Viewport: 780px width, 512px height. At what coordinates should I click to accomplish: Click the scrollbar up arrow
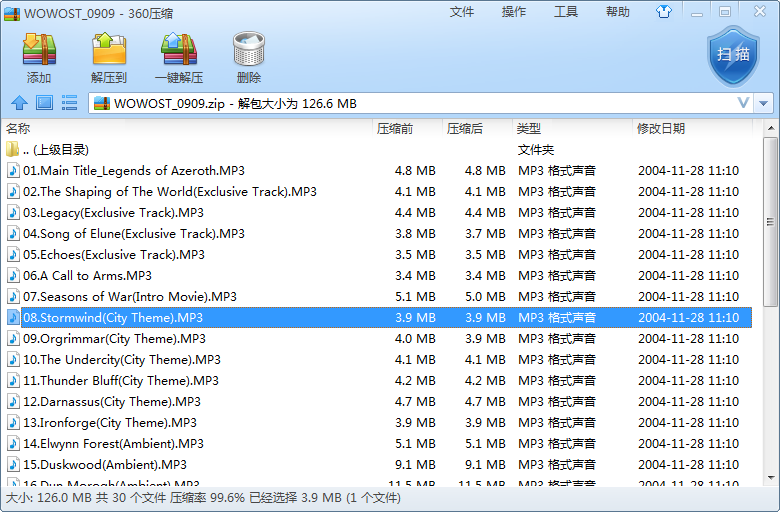pos(771,128)
